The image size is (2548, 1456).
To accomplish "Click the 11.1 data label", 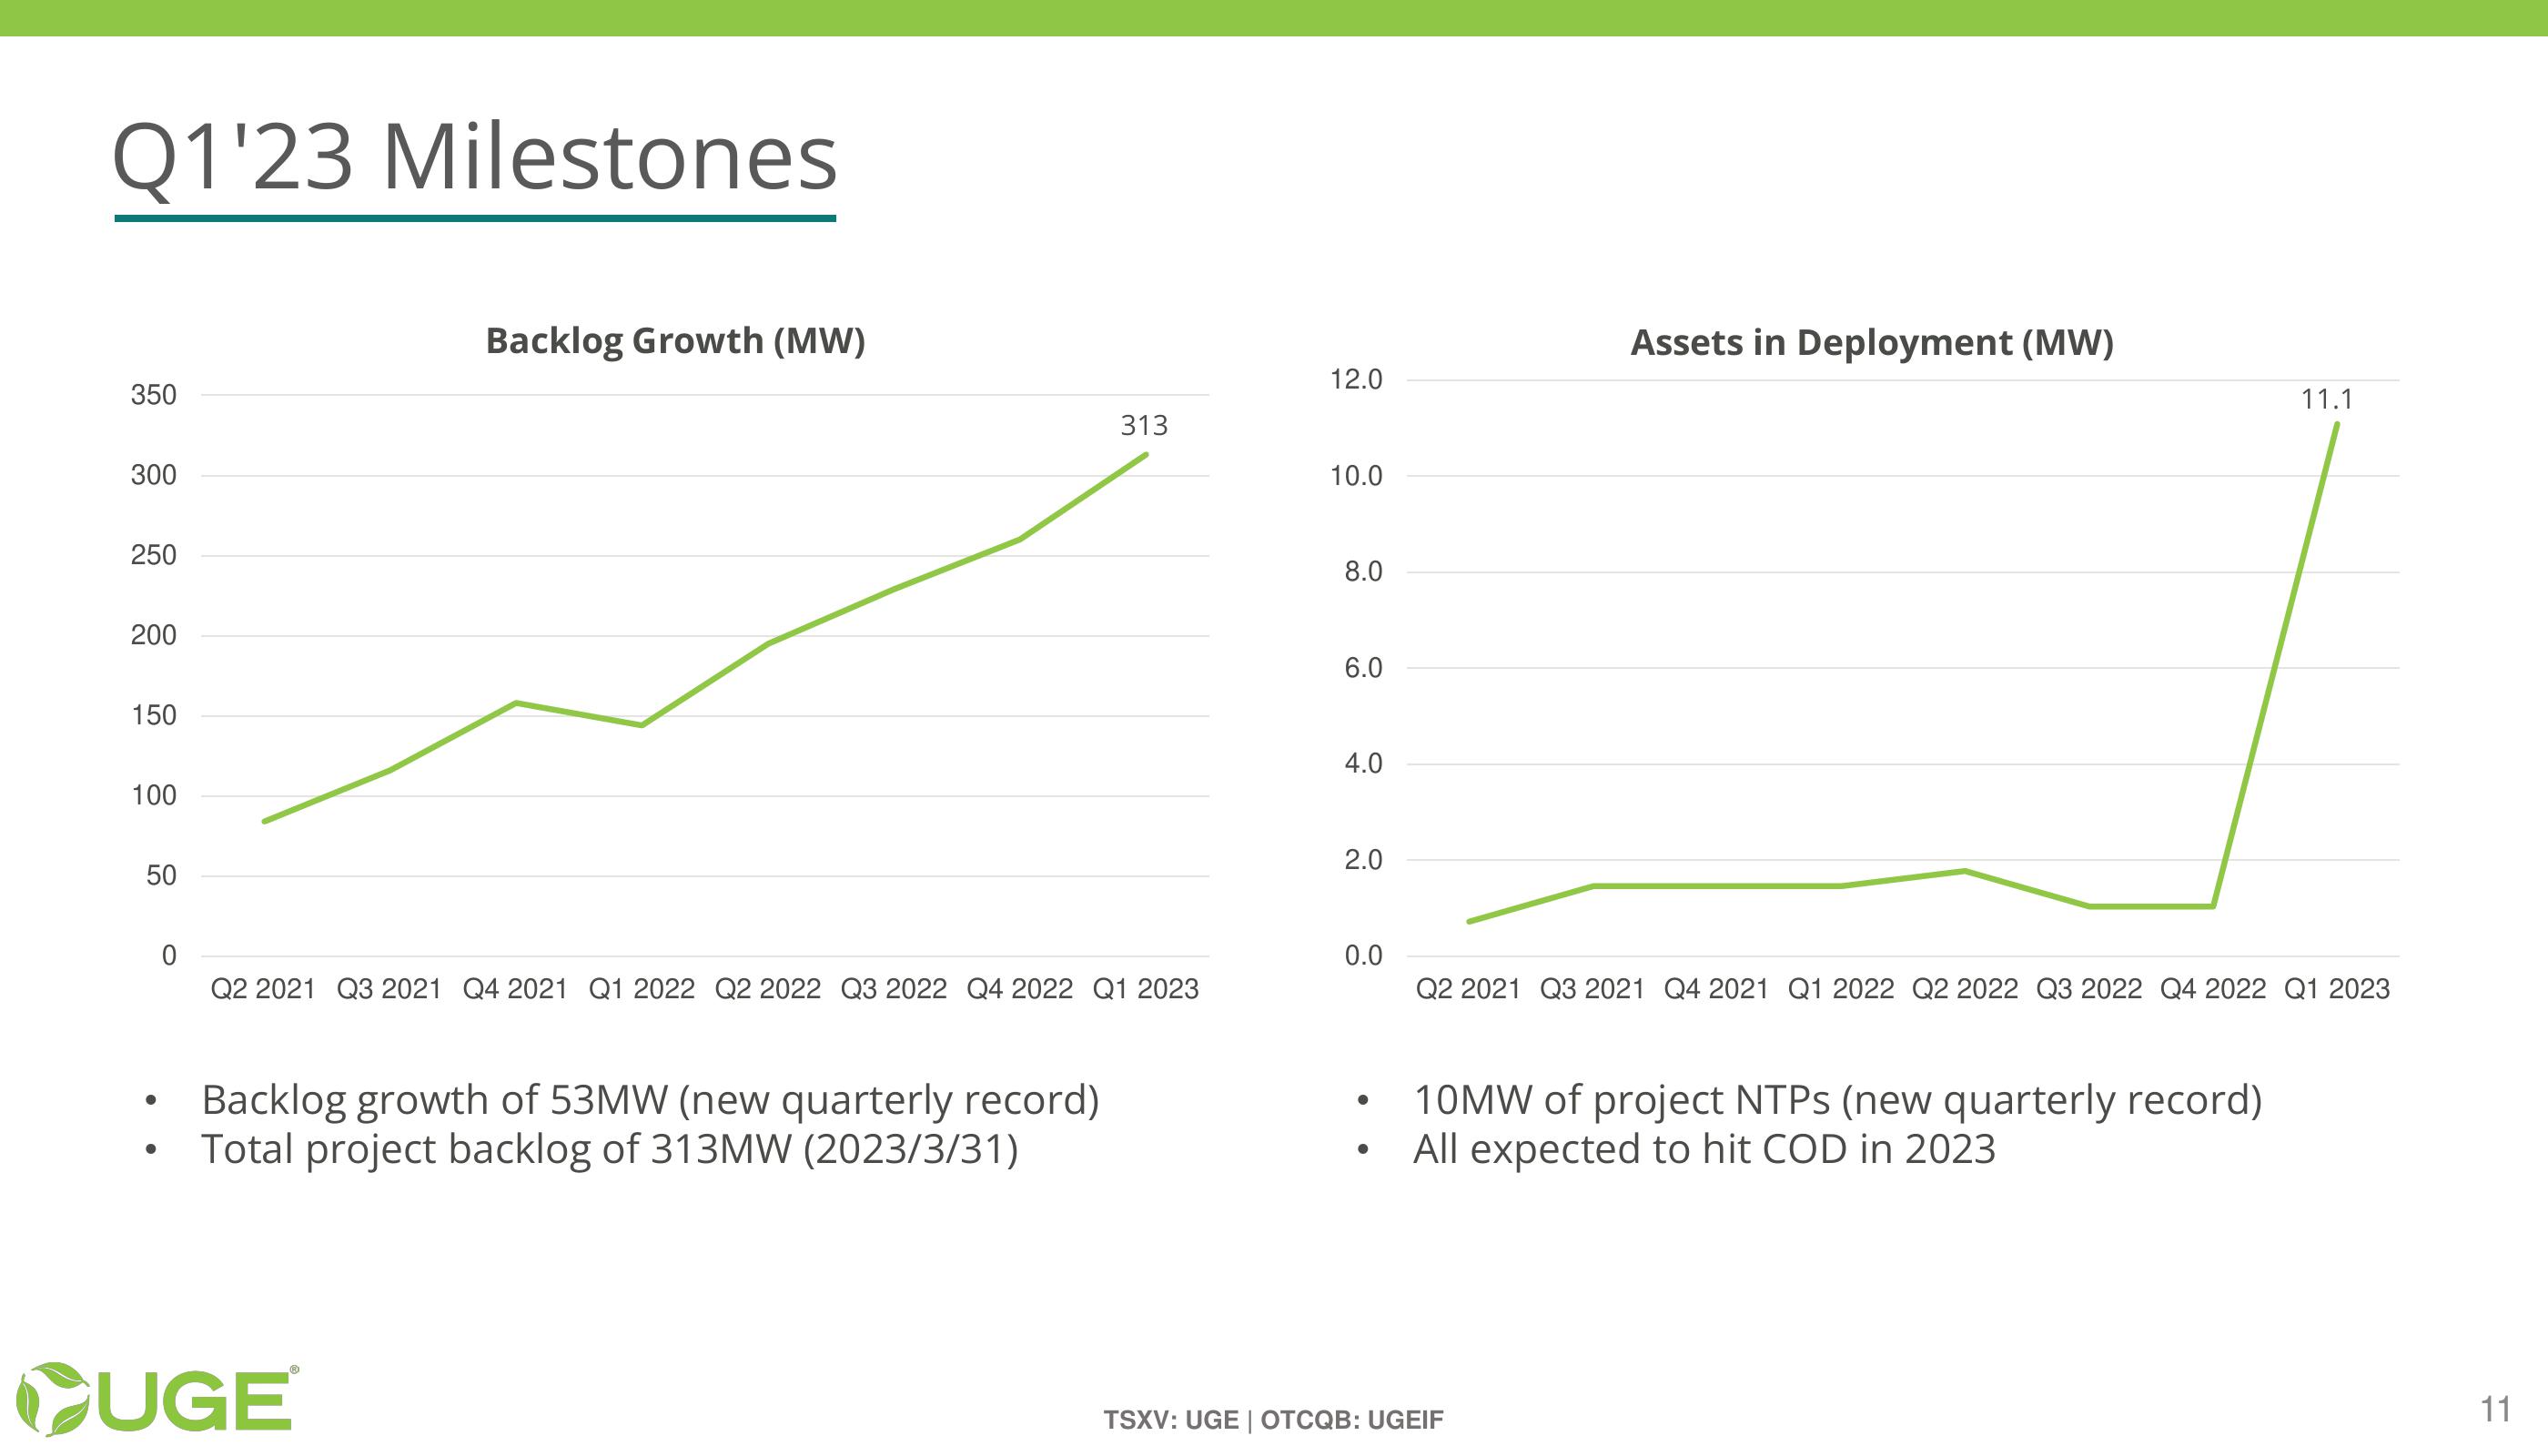I will pos(2327,400).
